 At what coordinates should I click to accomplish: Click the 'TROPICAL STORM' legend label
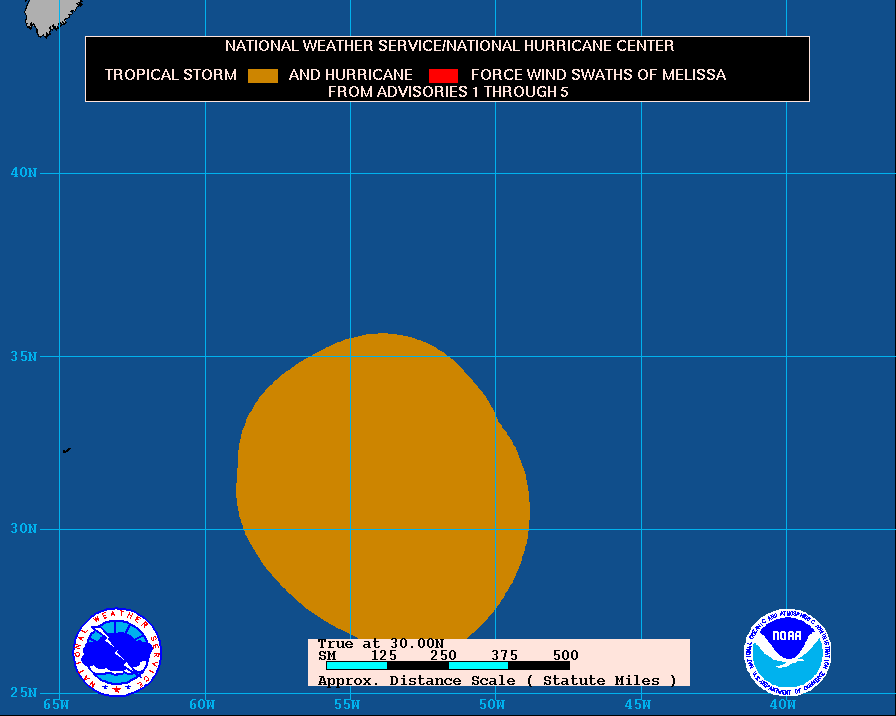click(x=170, y=75)
